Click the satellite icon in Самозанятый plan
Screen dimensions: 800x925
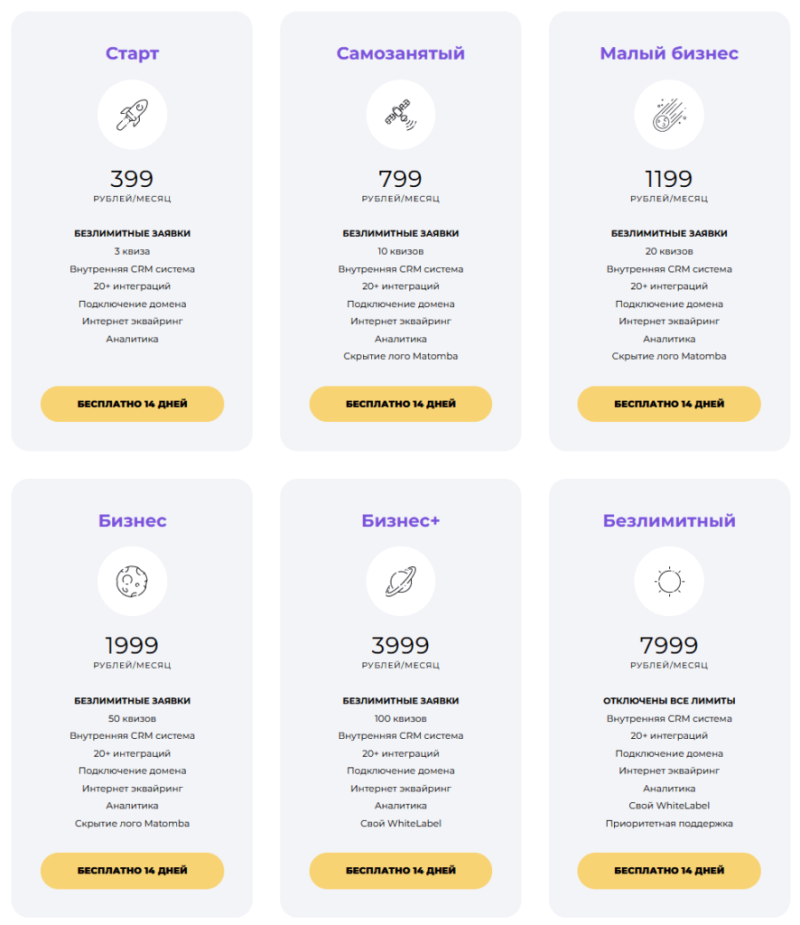coord(401,114)
